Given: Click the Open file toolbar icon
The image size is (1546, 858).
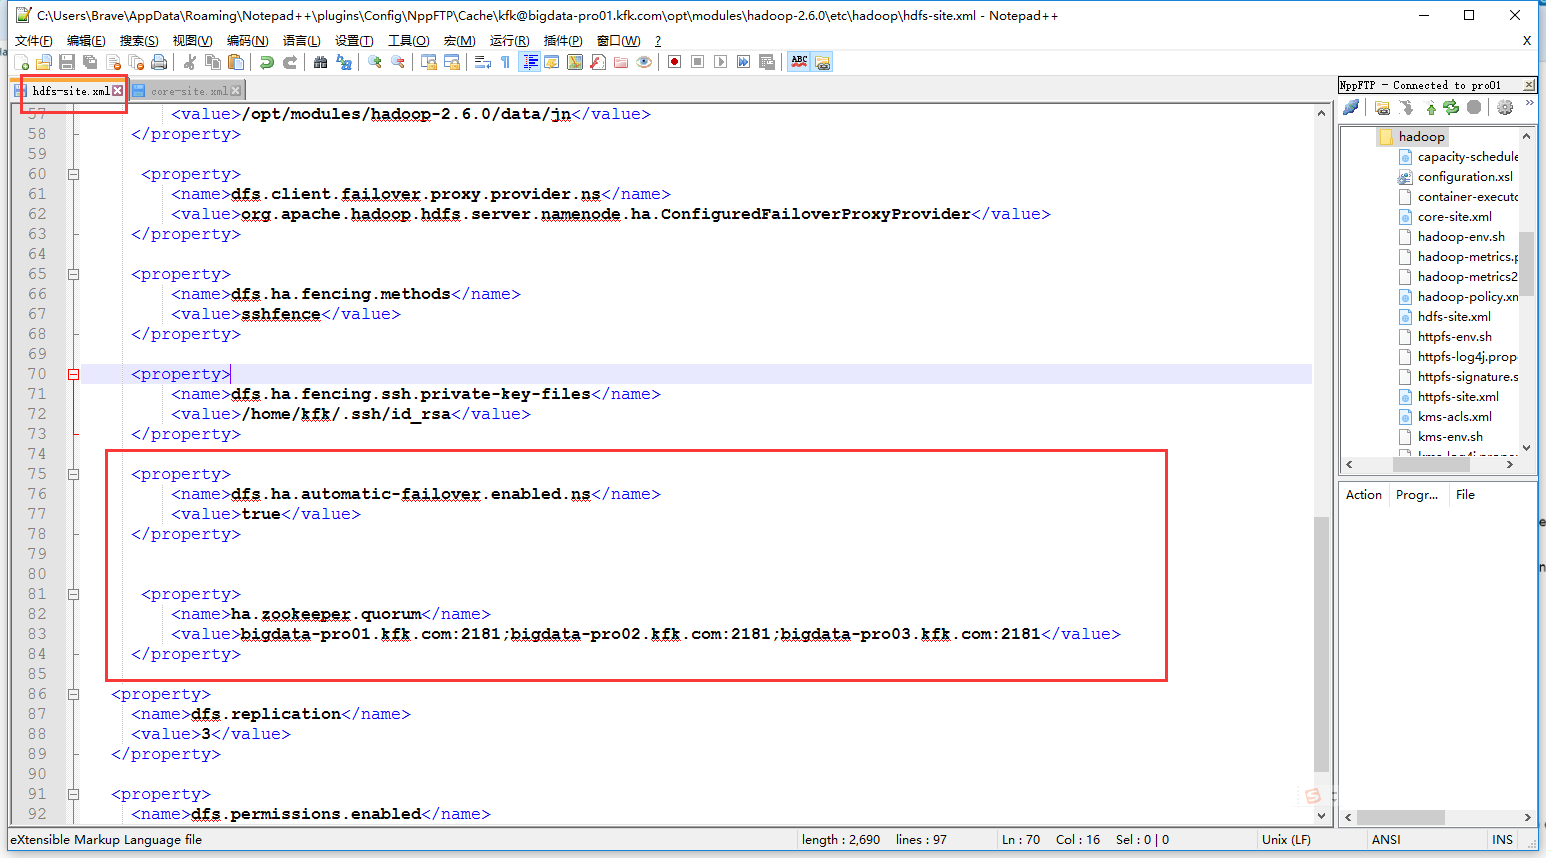Looking at the screenshot, I should click(x=44, y=62).
